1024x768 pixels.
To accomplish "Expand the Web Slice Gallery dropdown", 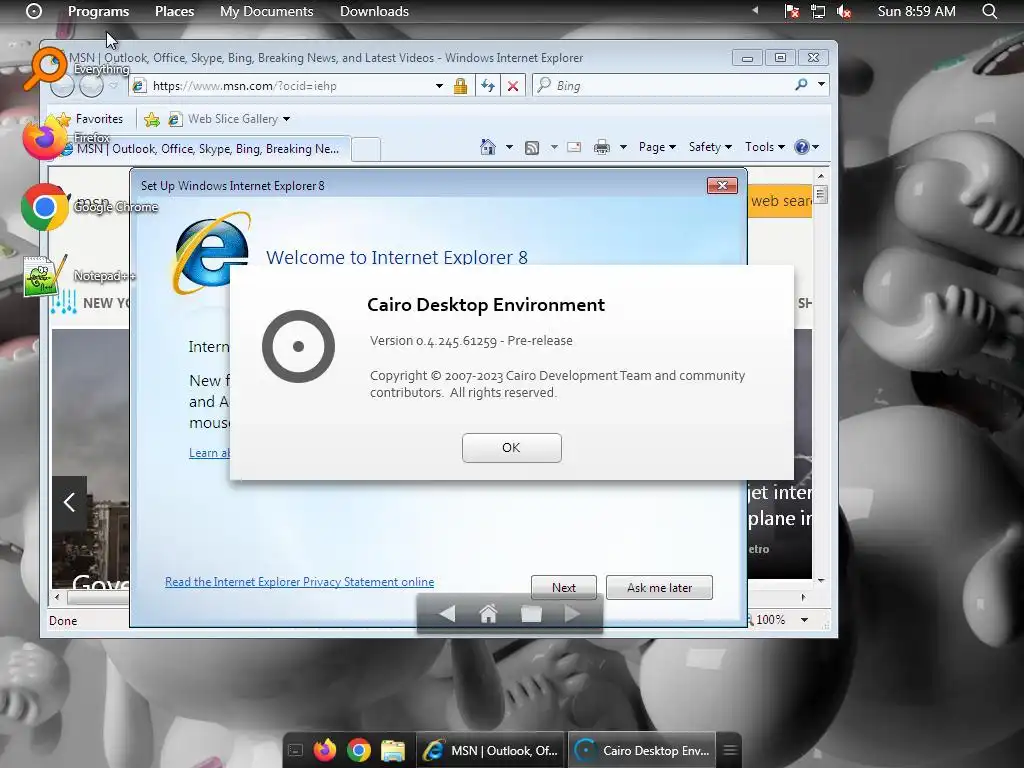I will (x=286, y=120).
